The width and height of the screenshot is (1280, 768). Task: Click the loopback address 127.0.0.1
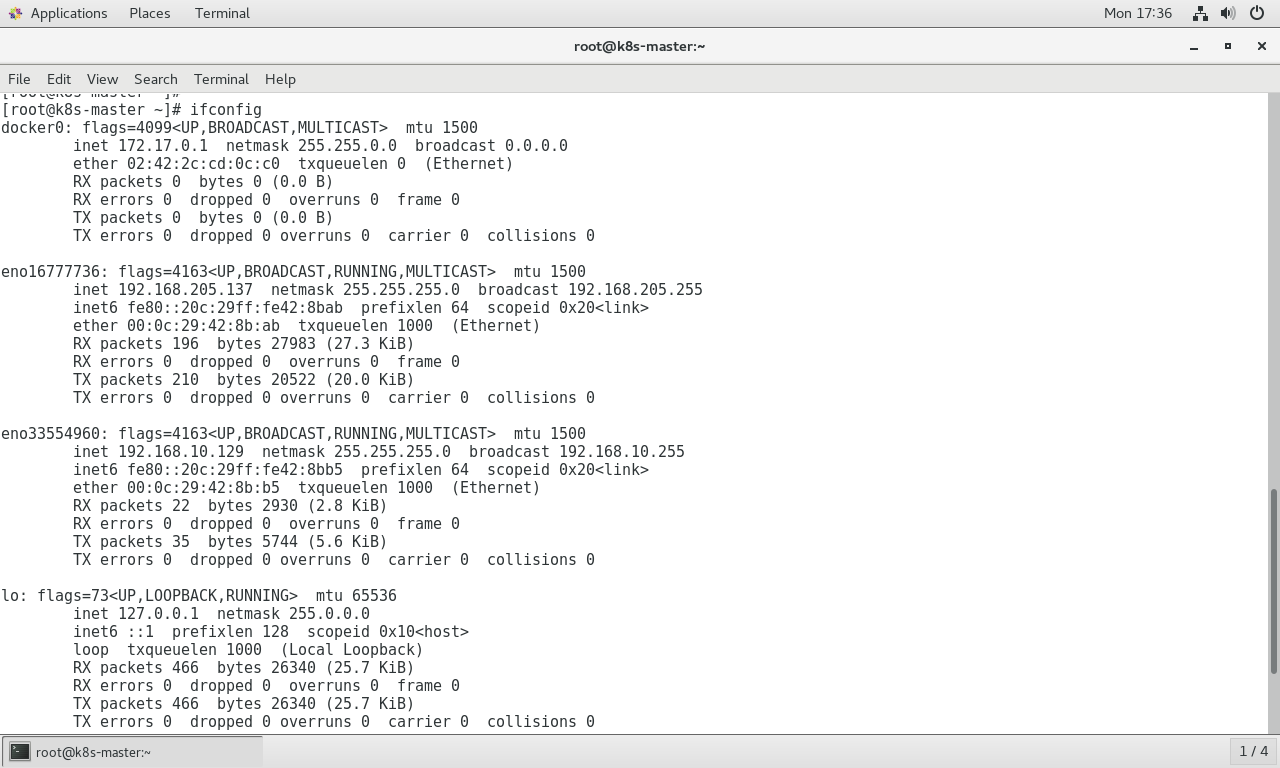158,614
